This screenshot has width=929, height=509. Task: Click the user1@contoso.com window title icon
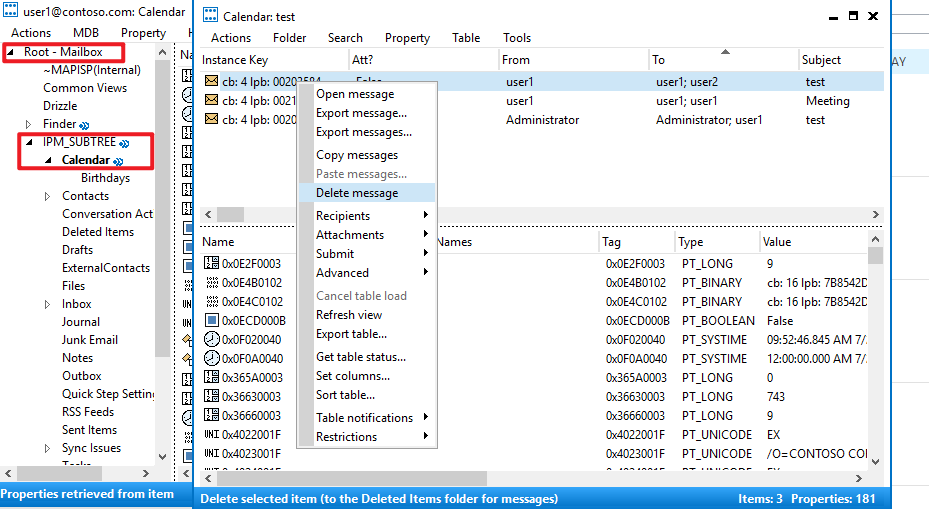11,10
